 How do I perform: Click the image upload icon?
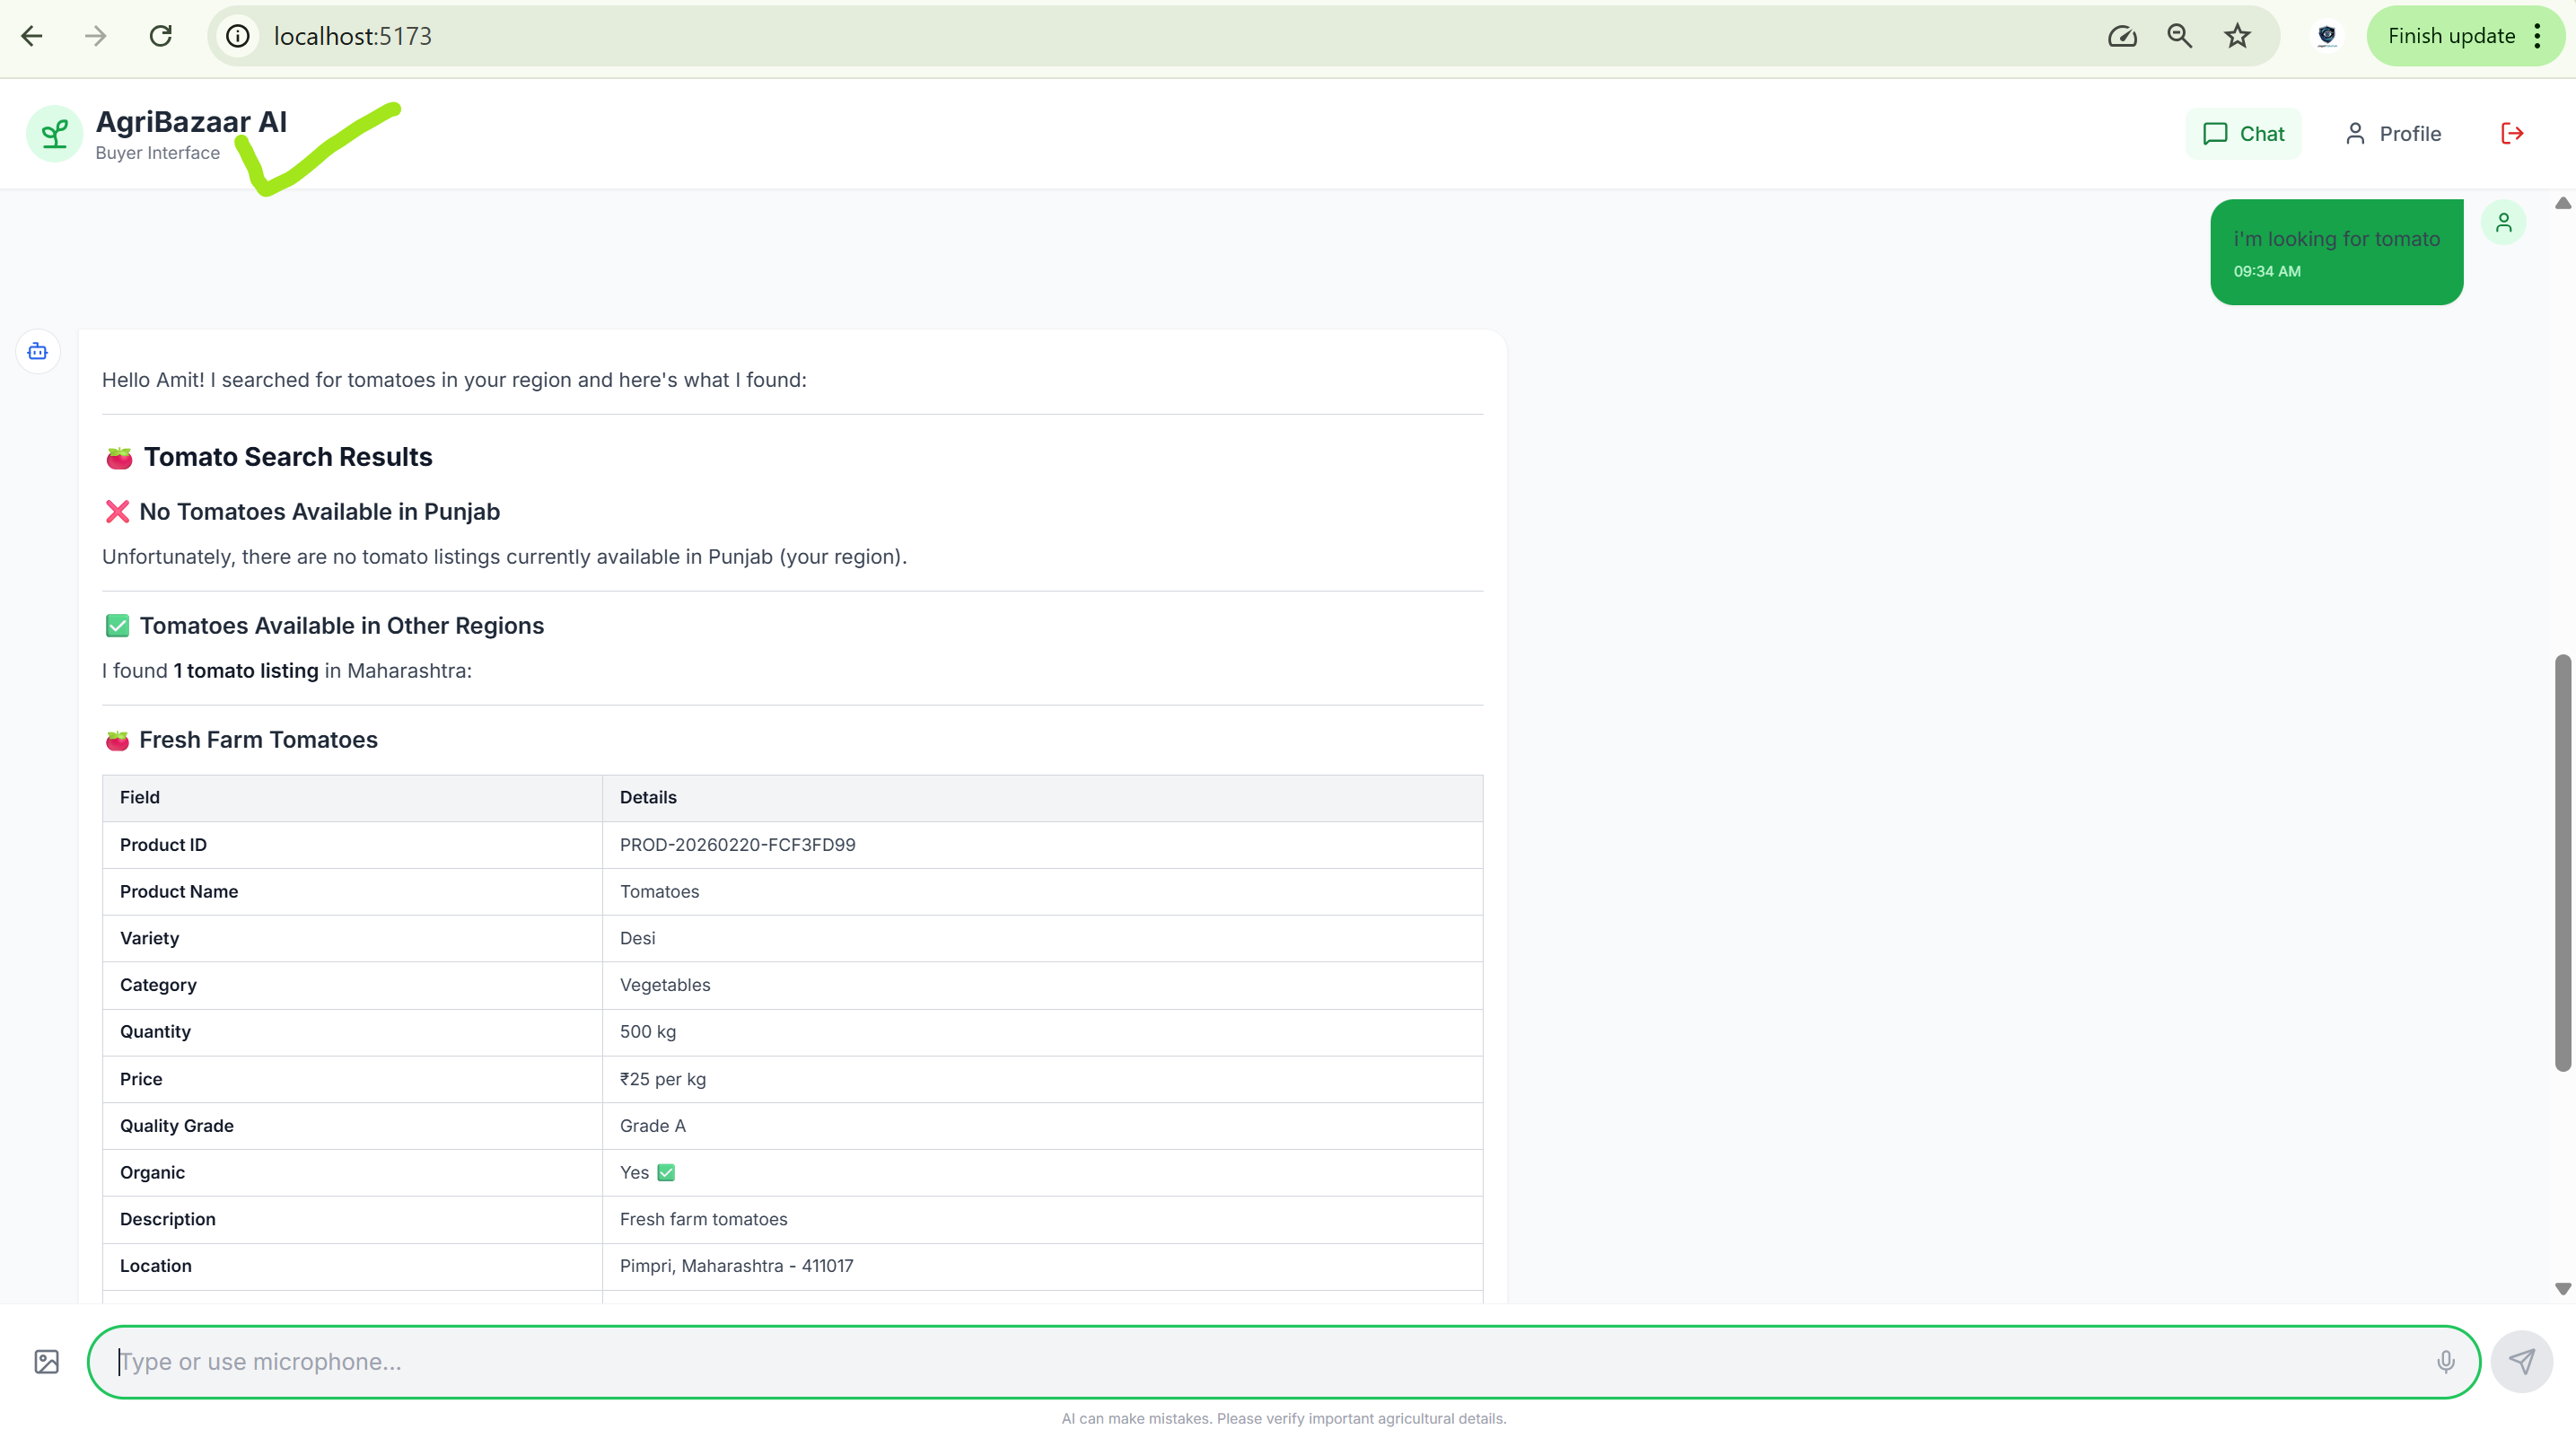tap(47, 1361)
